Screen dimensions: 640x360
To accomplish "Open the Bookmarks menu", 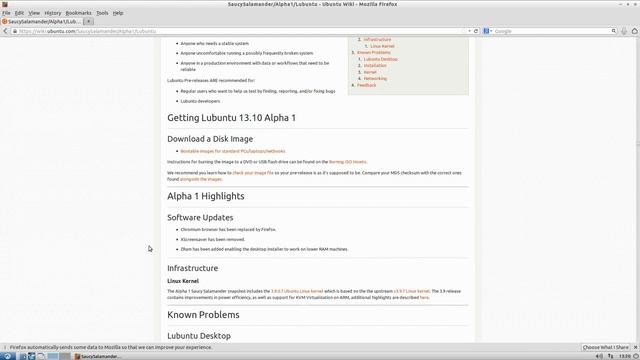I will click(78, 13).
